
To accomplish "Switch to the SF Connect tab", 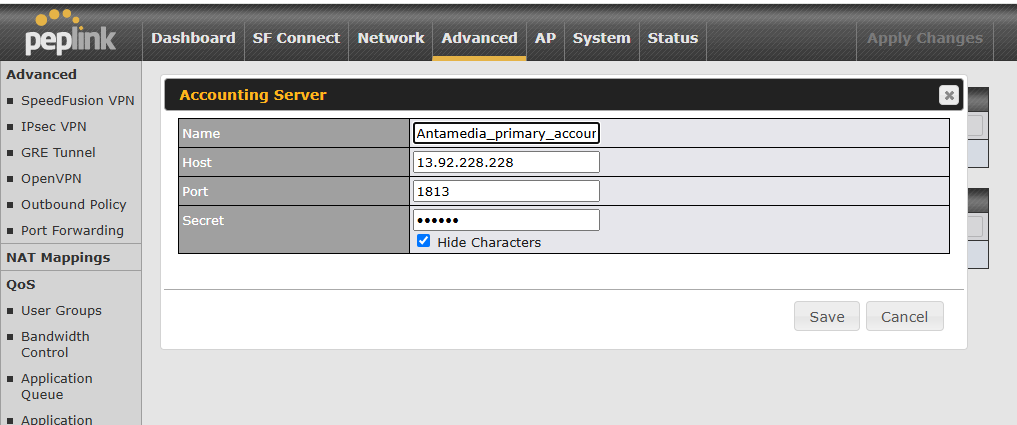I will 296,38.
